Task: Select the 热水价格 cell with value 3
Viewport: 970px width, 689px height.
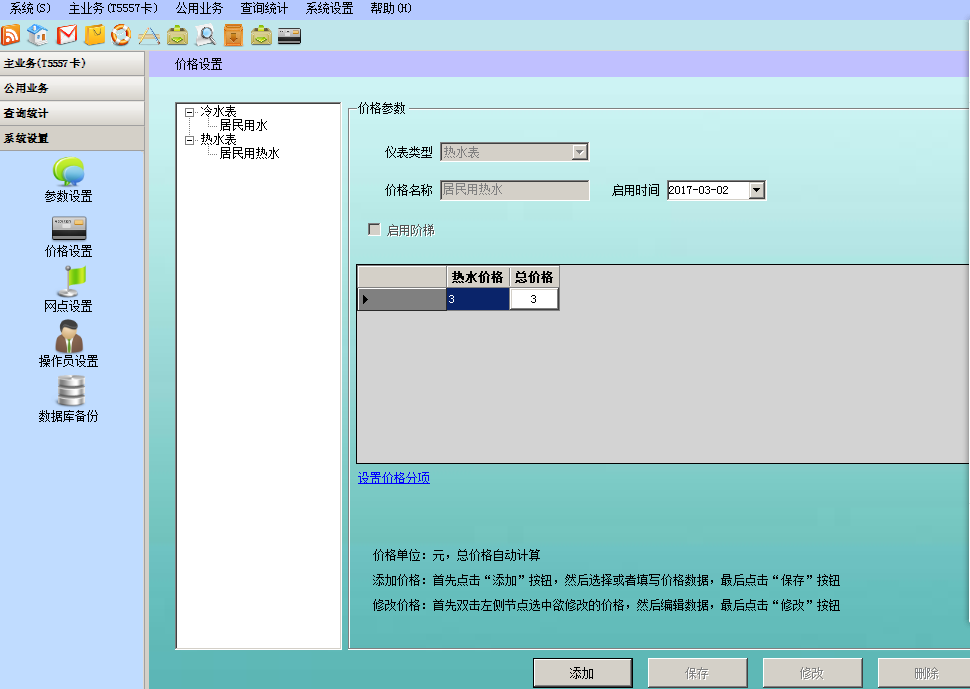Action: (478, 299)
